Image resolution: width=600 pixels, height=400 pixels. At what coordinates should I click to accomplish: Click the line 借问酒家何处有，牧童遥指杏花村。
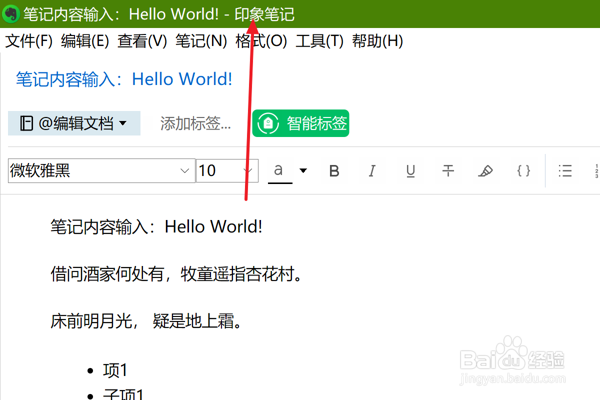(x=176, y=274)
